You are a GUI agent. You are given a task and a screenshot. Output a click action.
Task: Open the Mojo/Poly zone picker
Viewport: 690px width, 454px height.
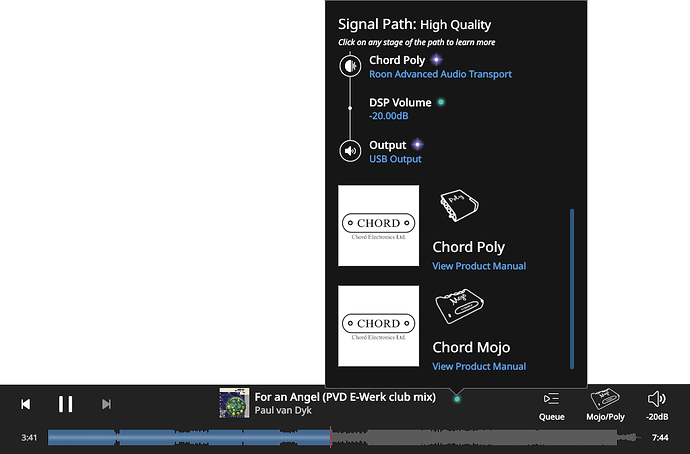click(x=605, y=405)
